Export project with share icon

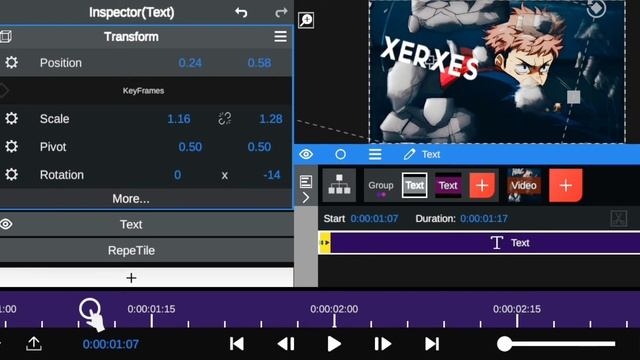tap(34, 344)
